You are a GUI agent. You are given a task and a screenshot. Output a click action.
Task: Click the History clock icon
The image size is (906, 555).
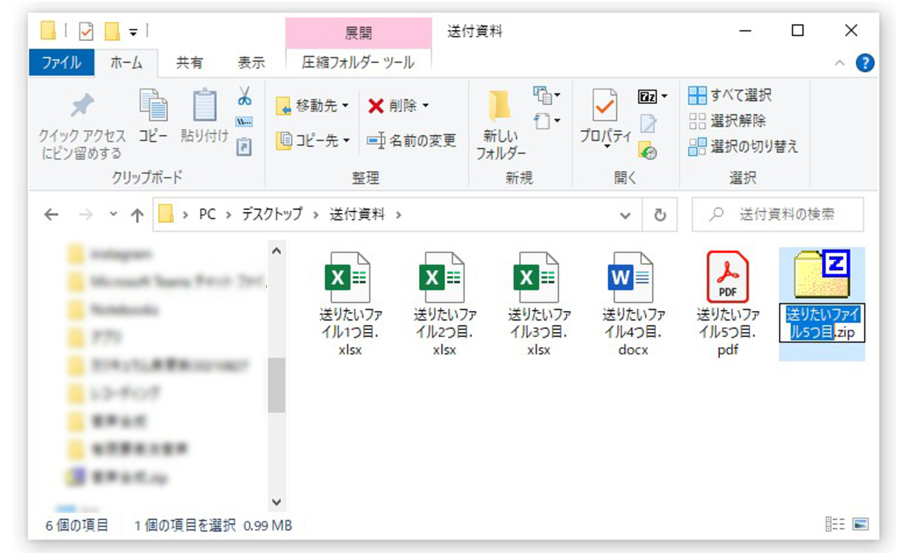647,150
